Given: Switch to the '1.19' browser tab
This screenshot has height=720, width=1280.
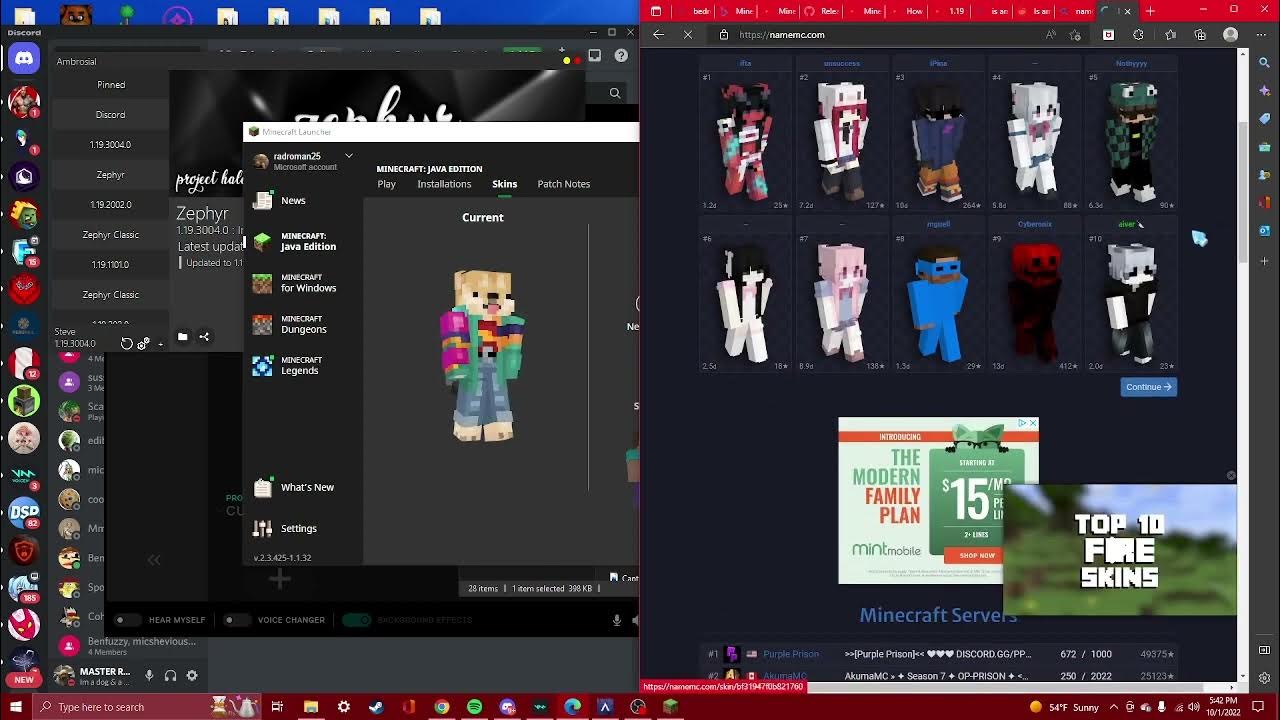Looking at the screenshot, I should coord(951,11).
